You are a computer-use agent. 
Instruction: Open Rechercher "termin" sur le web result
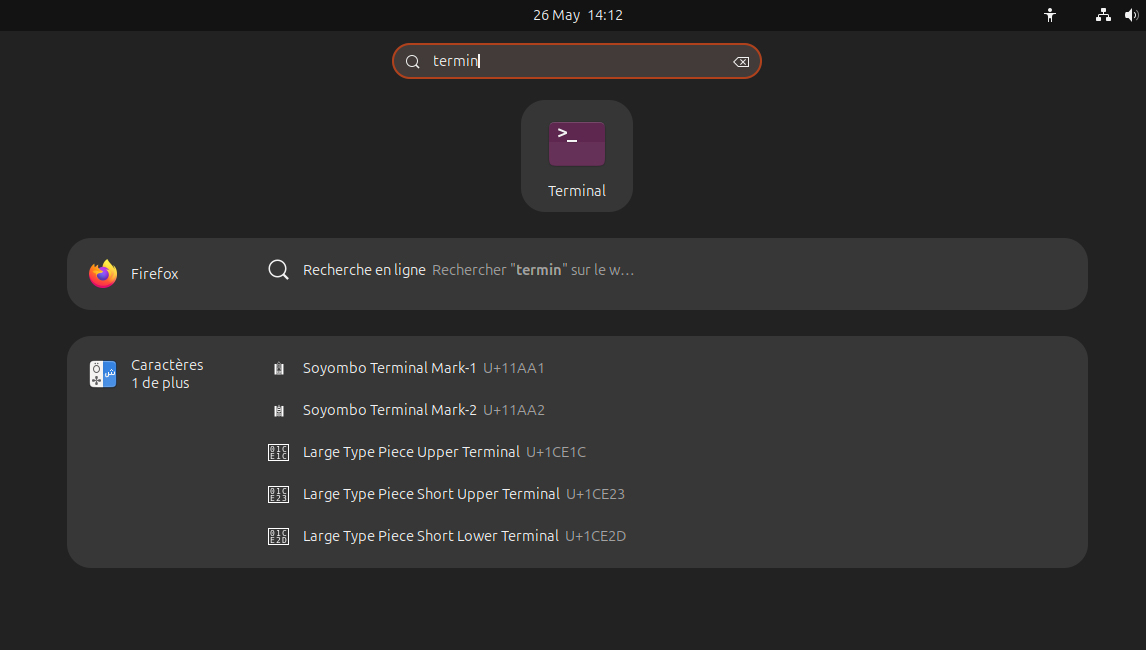click(x=533, y=270)
